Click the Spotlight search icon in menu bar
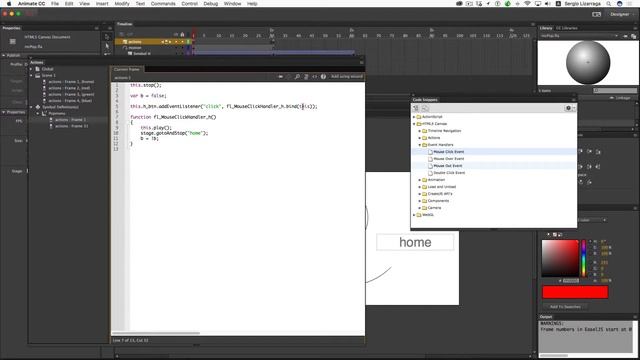 click(609, 3)
